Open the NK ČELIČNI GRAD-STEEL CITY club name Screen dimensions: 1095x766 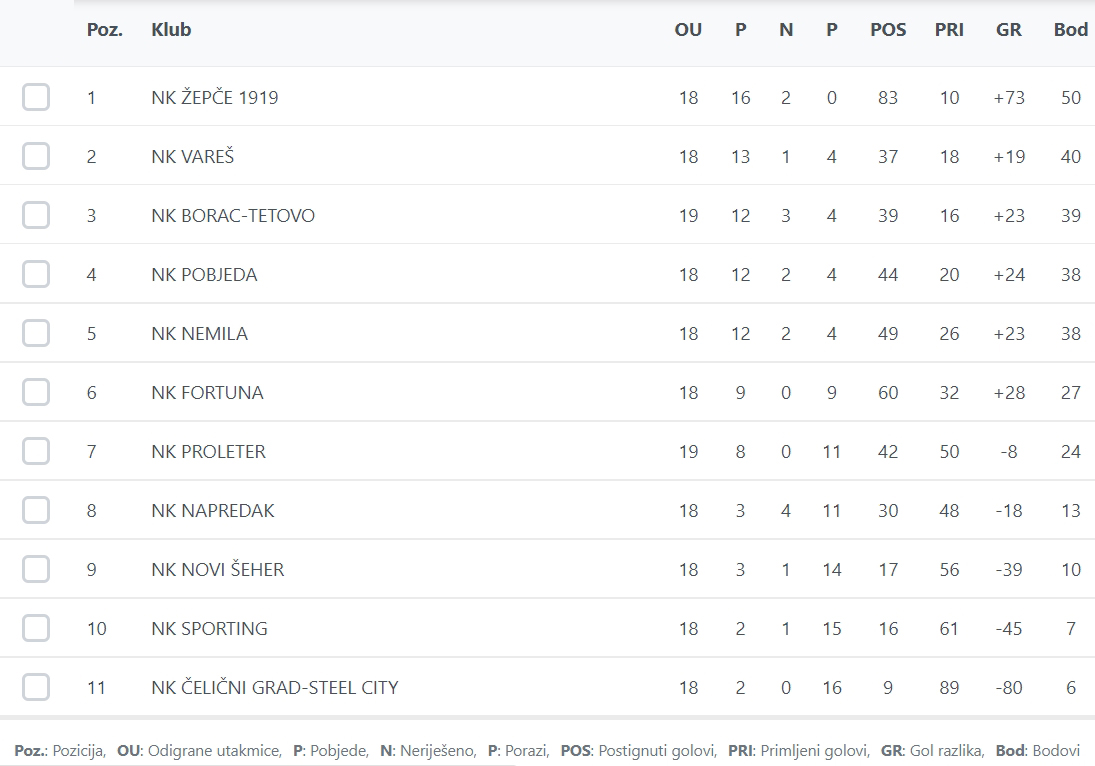[275, 688]
